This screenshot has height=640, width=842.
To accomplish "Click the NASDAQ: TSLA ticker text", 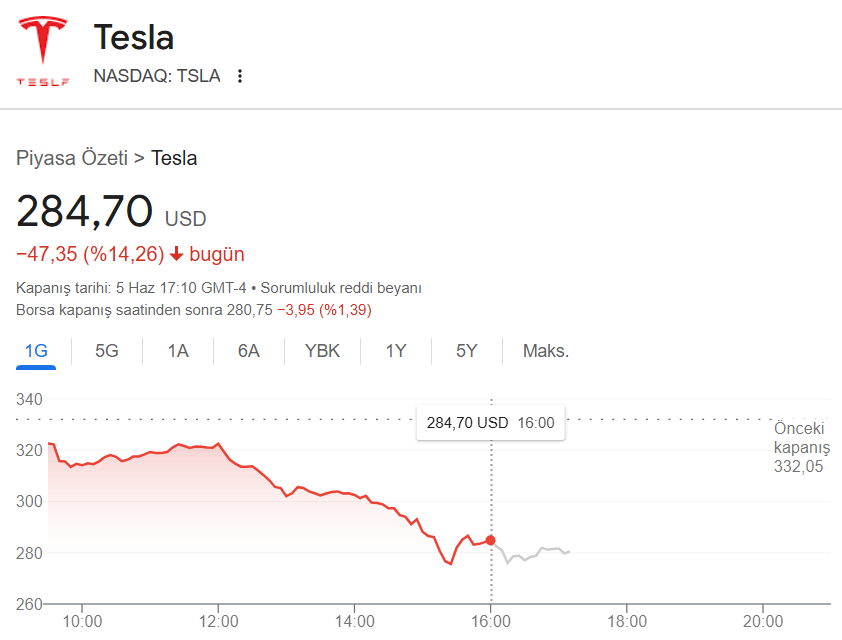I will (157, 76).
